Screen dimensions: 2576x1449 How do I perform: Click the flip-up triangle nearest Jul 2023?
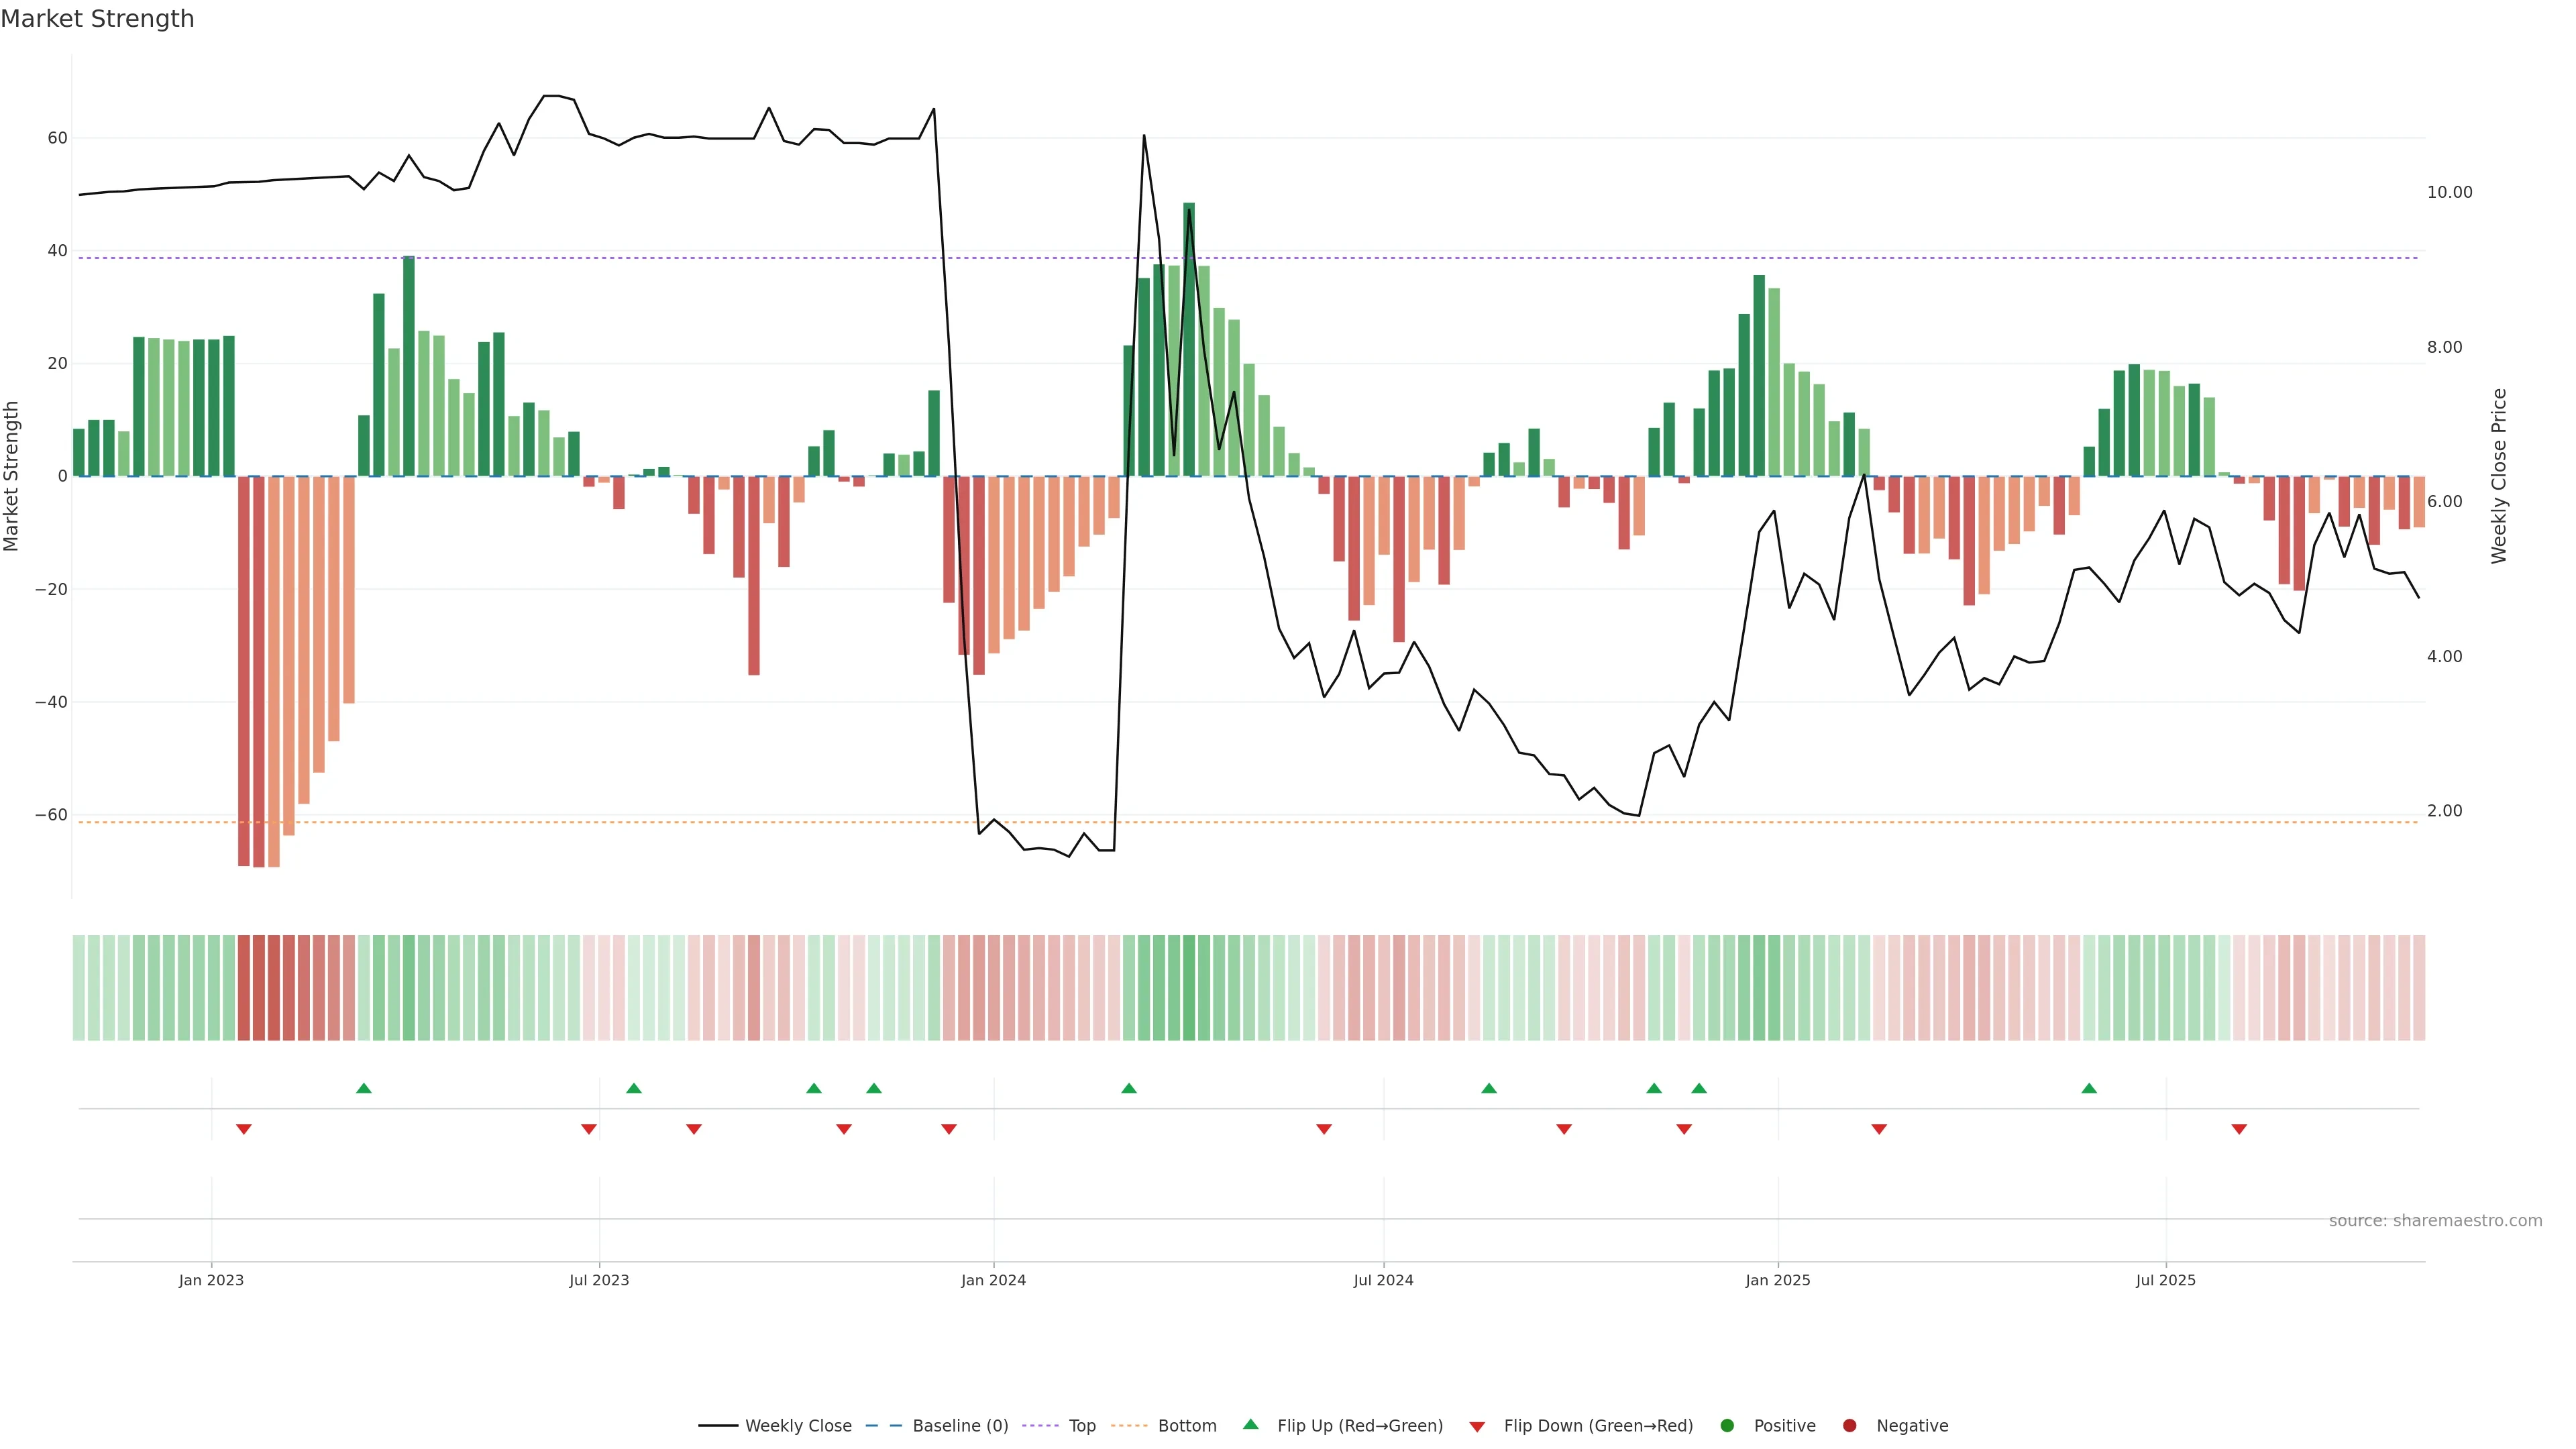tap(634, 1088)
